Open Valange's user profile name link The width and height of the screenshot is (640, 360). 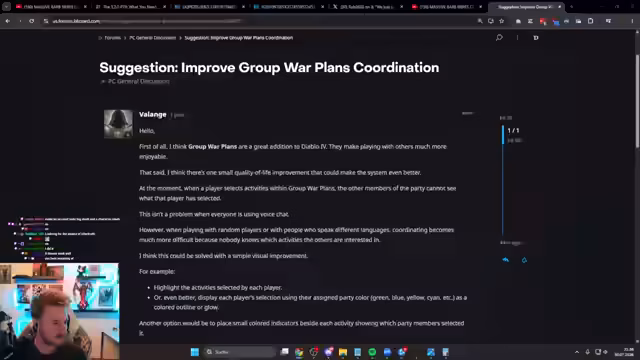(x=153, y=114)
